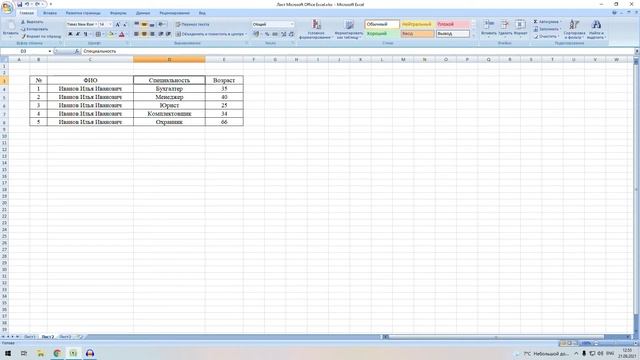This screenshot has width=640, height=360.
Task: Apply the Обычный cell style
Action: (382, 24)
